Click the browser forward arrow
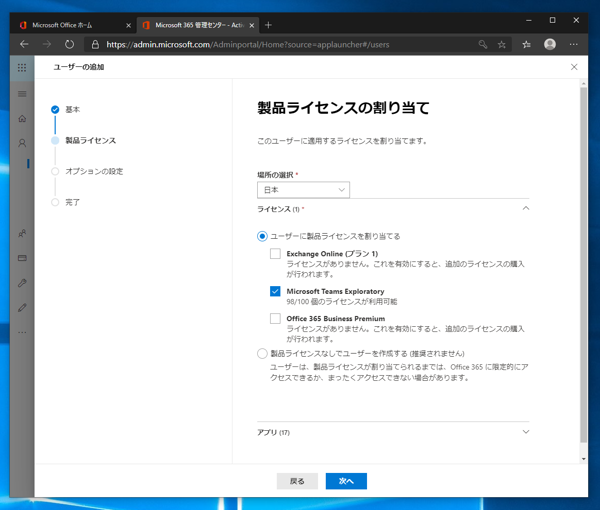Screen dimensions: 600x510 click(x=47, y=44)
